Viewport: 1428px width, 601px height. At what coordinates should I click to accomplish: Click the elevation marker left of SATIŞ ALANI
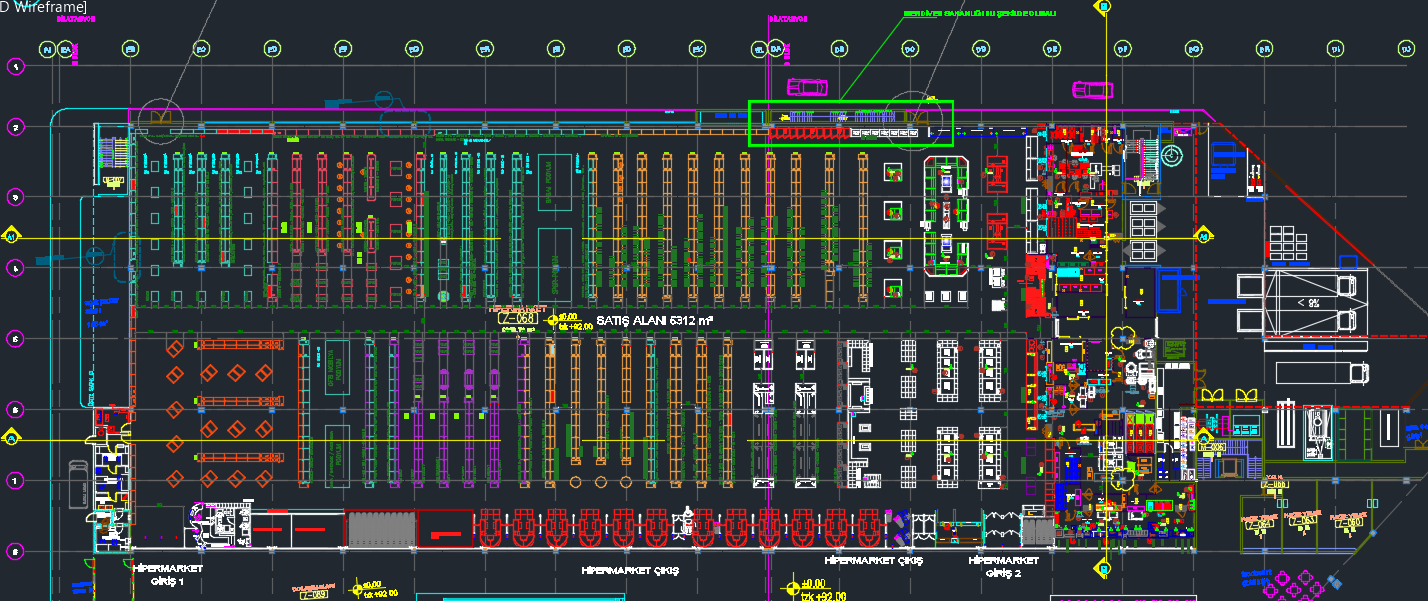tap(552, 320)
